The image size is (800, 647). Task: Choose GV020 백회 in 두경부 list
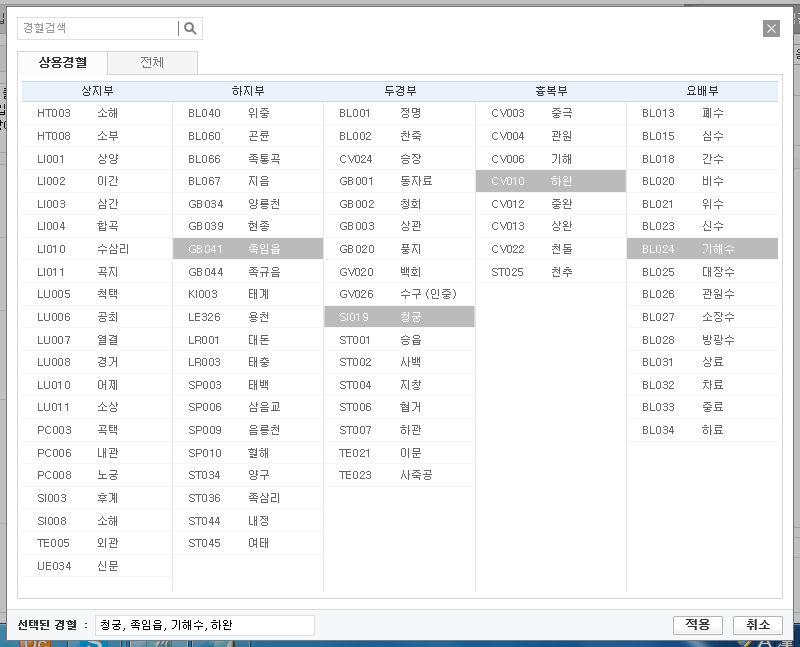pos(399,271)
